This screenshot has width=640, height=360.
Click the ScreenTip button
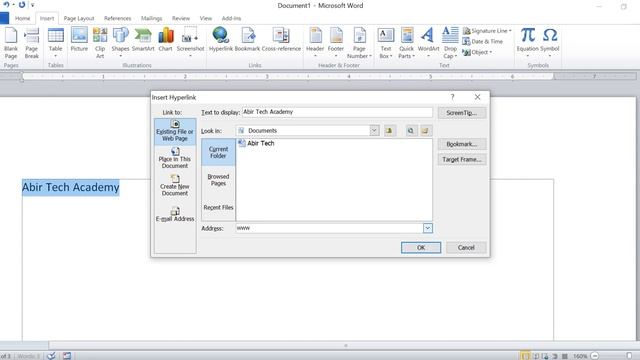462,113
